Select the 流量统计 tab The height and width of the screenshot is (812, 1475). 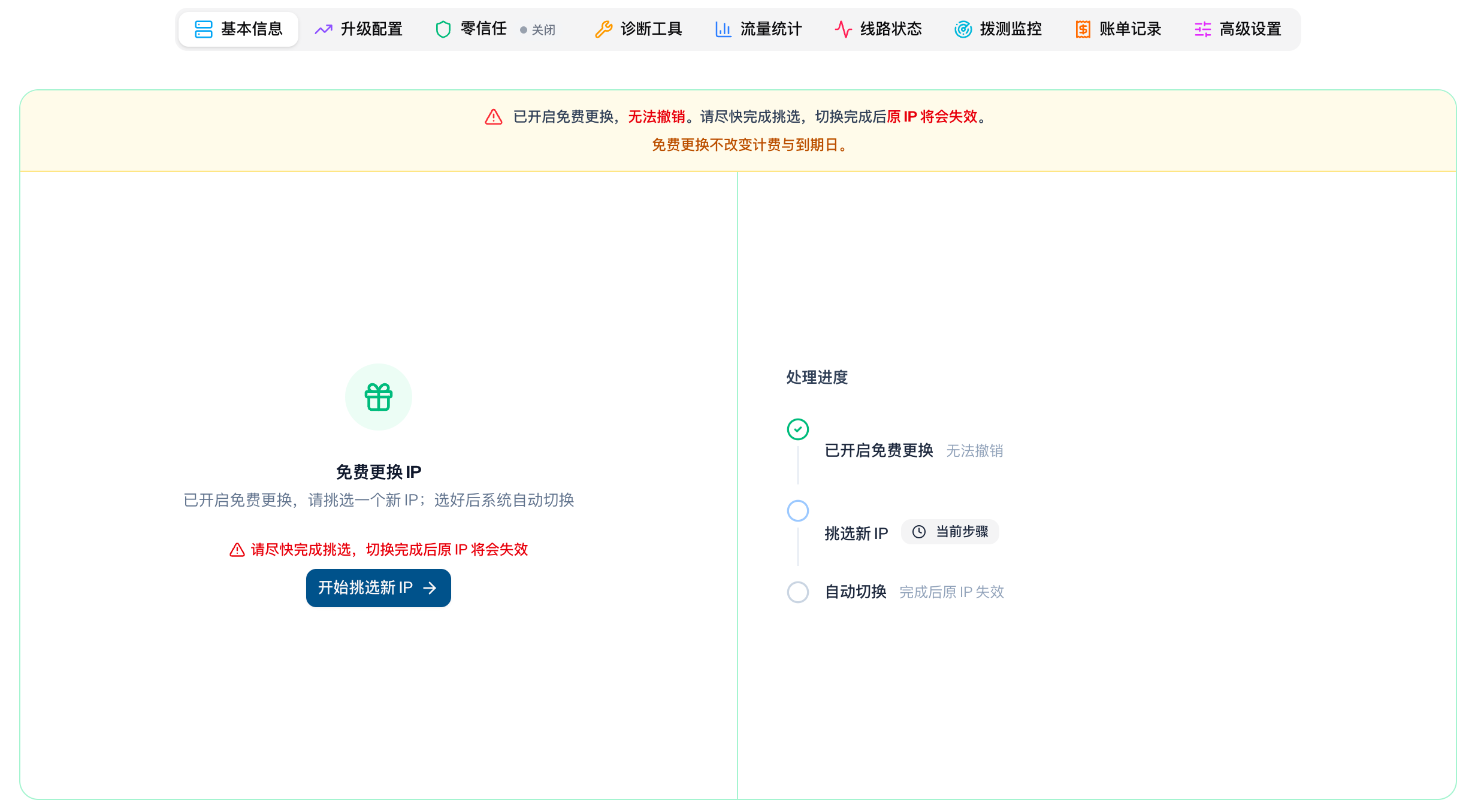[758, 29]
